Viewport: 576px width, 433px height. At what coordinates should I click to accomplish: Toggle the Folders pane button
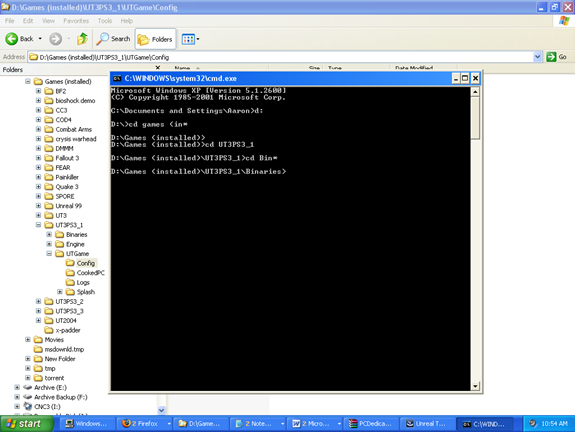[x=155, y=39]
